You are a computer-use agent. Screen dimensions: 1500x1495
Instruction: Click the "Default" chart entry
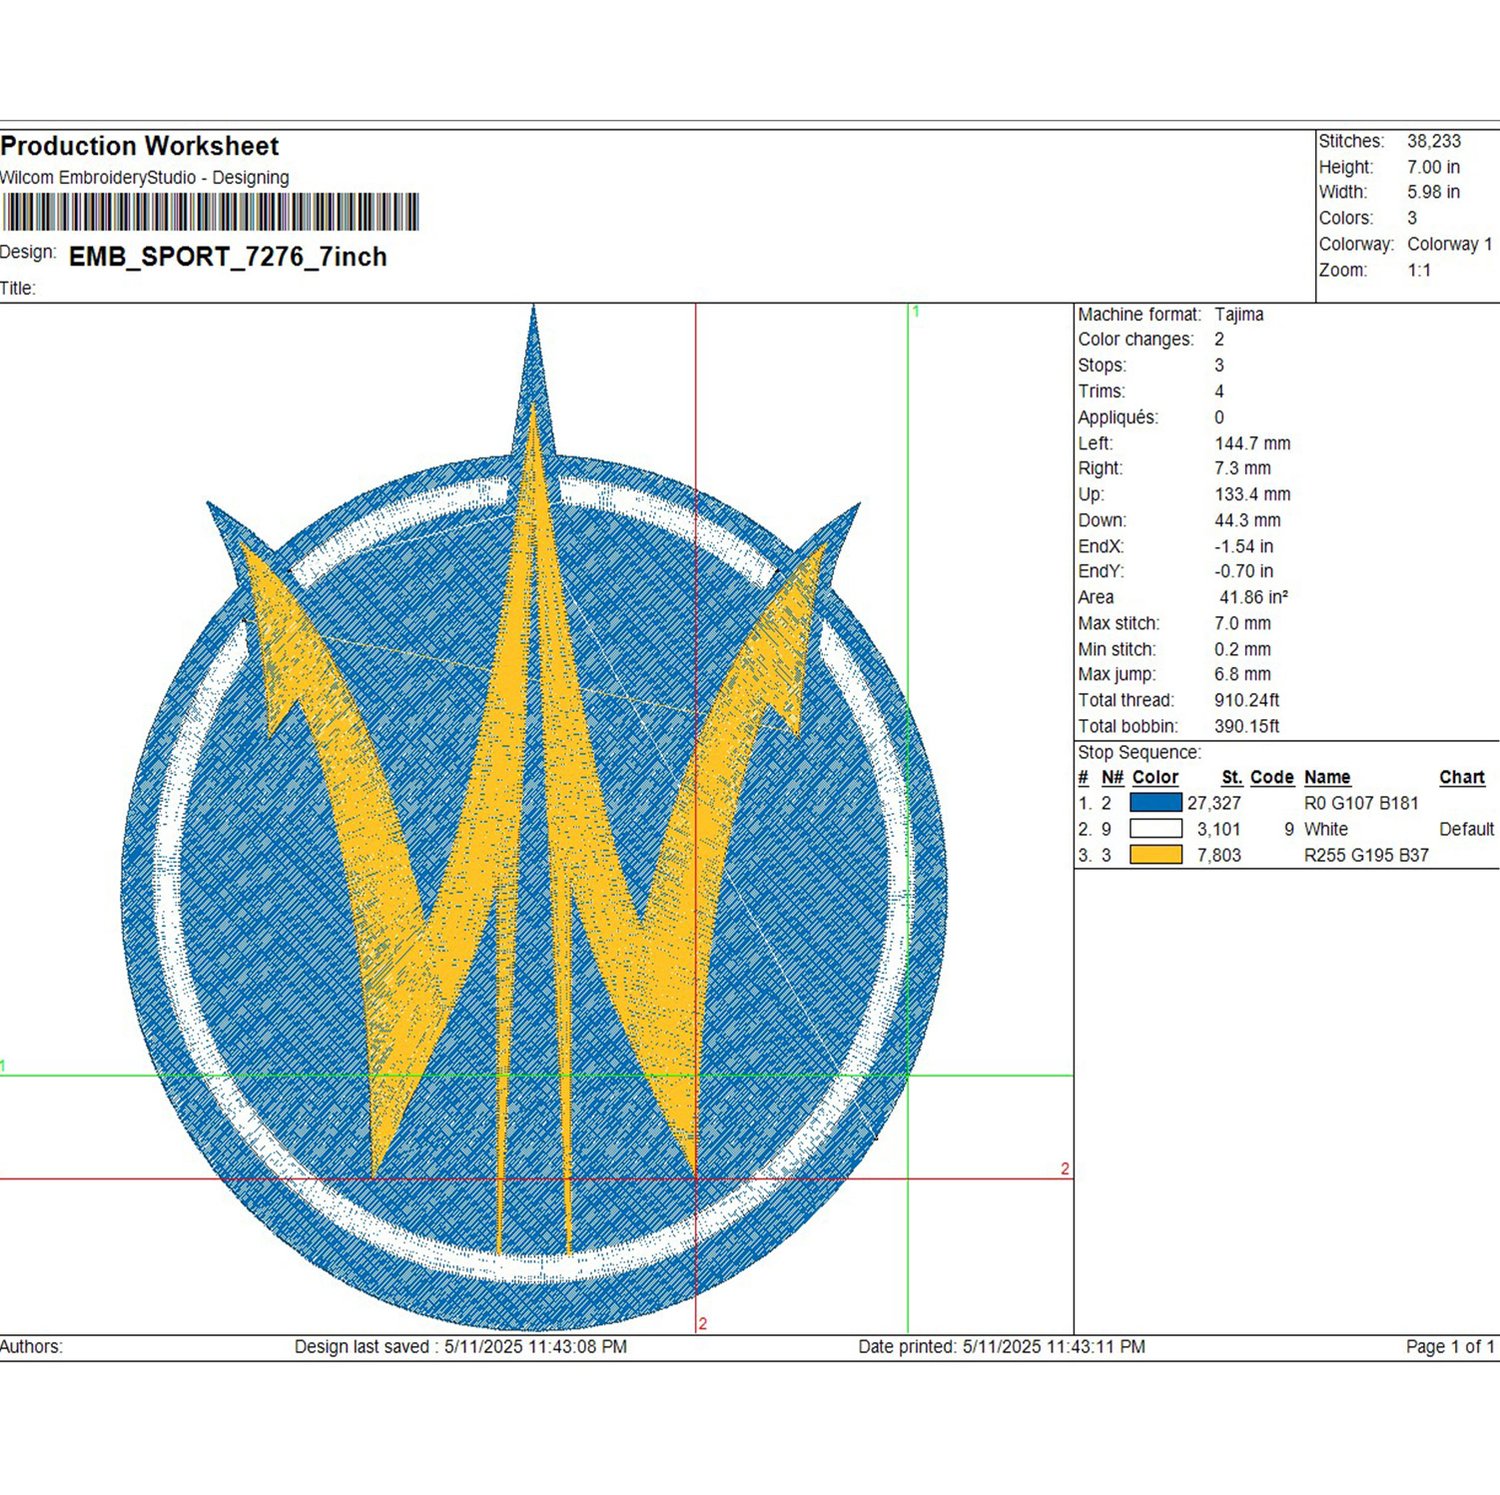tap(1467, 829)
